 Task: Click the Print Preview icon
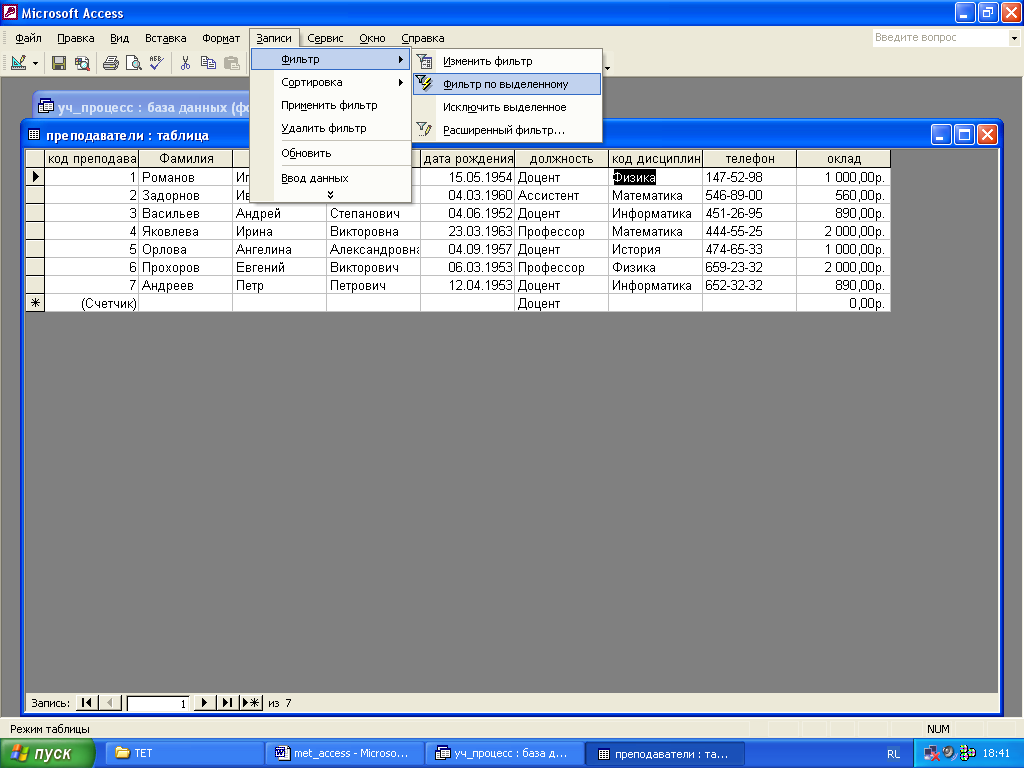tap(134, 63)
